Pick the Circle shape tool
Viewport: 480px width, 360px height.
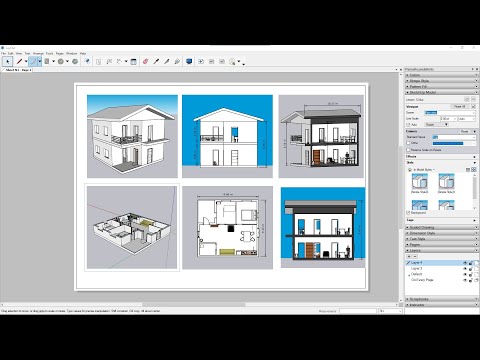point(61,61)
